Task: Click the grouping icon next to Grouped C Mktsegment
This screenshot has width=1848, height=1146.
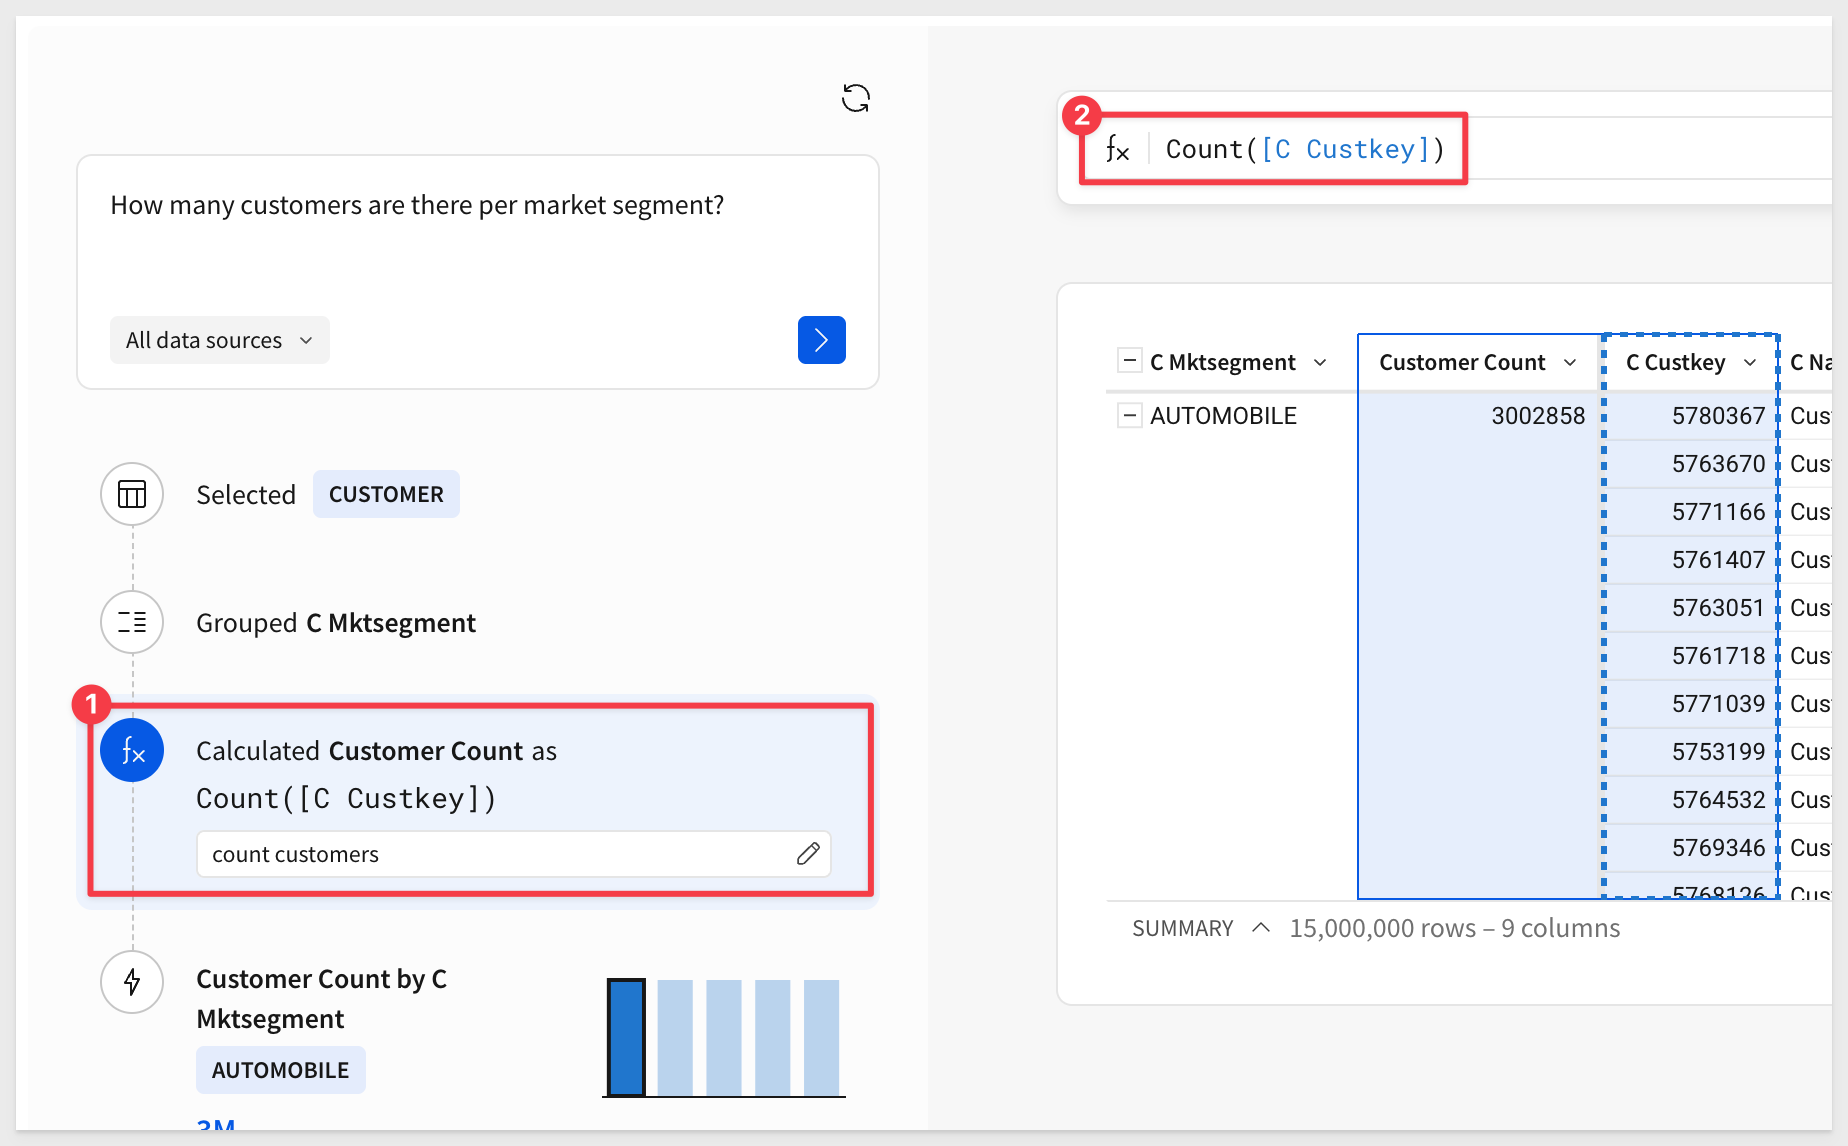Action: (132, 622)
